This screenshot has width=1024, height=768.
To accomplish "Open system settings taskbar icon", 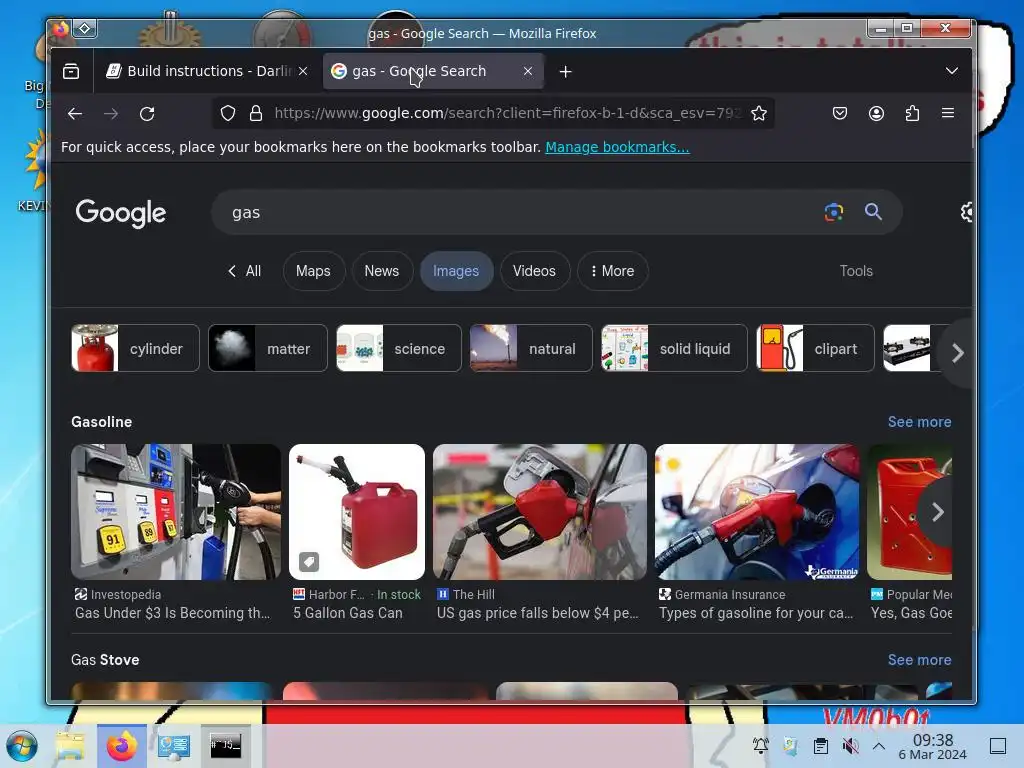I will [x=174, y=746].
